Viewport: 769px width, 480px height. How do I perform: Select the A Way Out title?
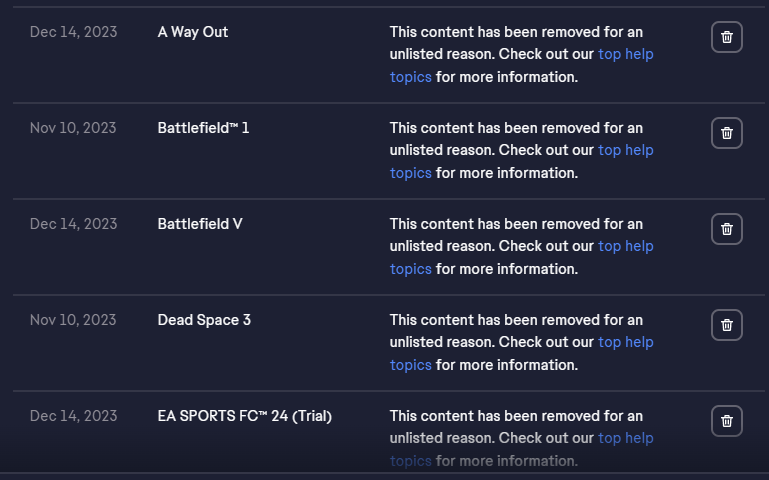coord(193,32)
